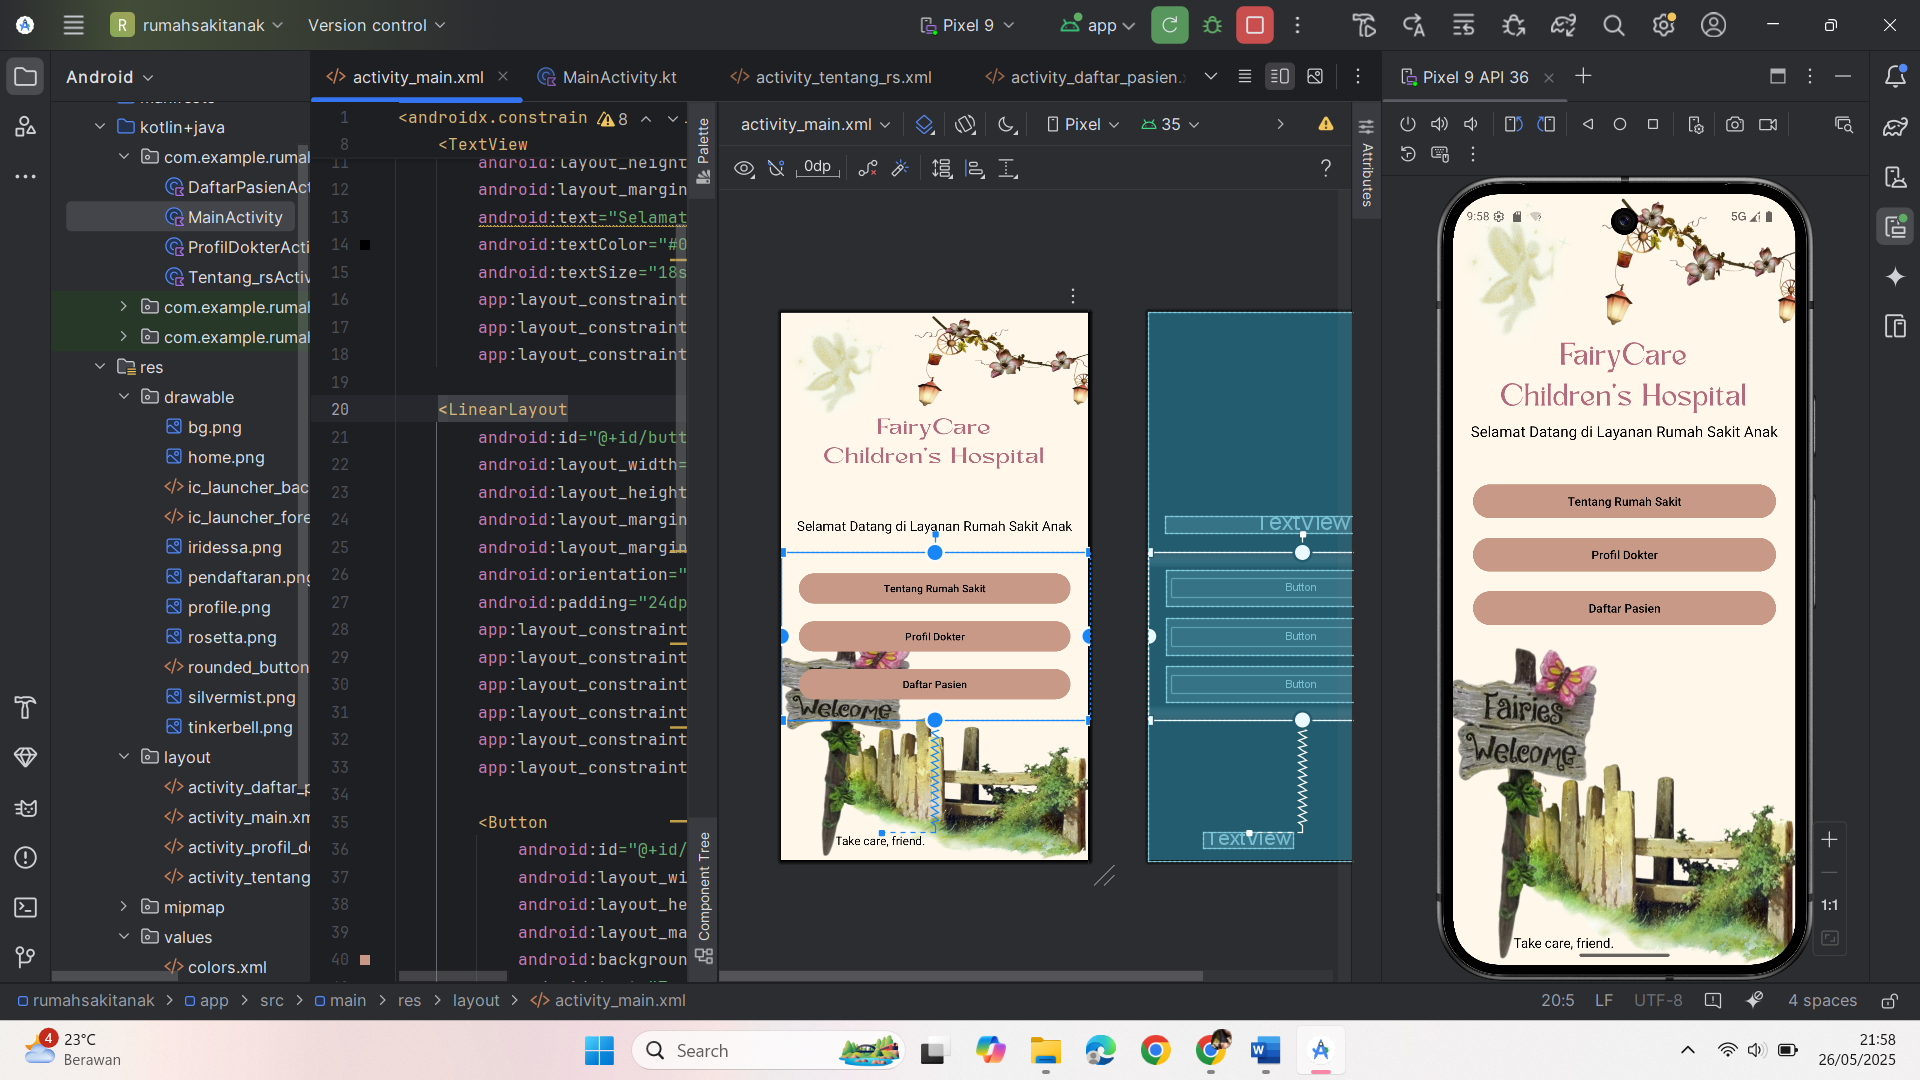Switch to MainActivity.kt tab
This screenshot has height=1080, width=1920.
618,77
